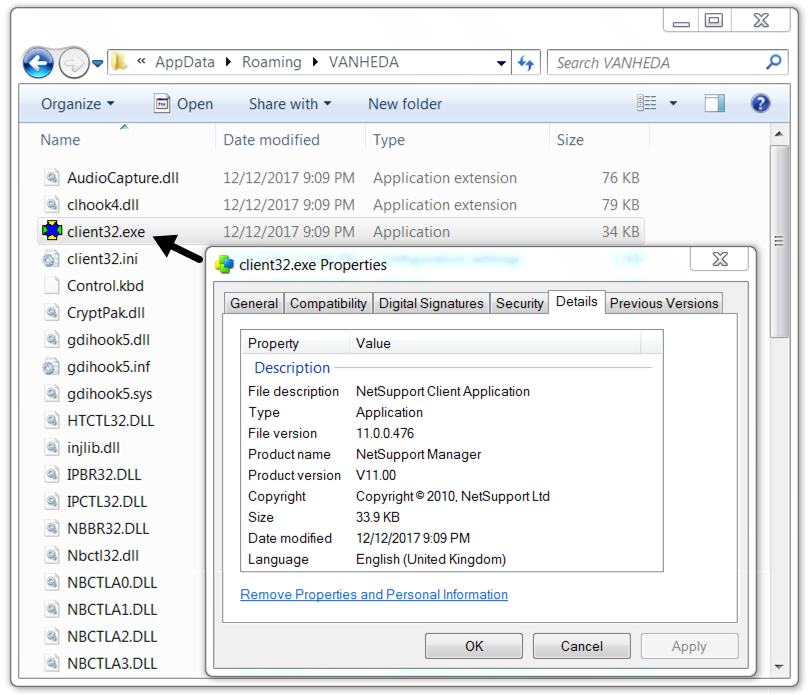Sort by the Size column header
808x695 pixels.
click(x=570, y=140)
